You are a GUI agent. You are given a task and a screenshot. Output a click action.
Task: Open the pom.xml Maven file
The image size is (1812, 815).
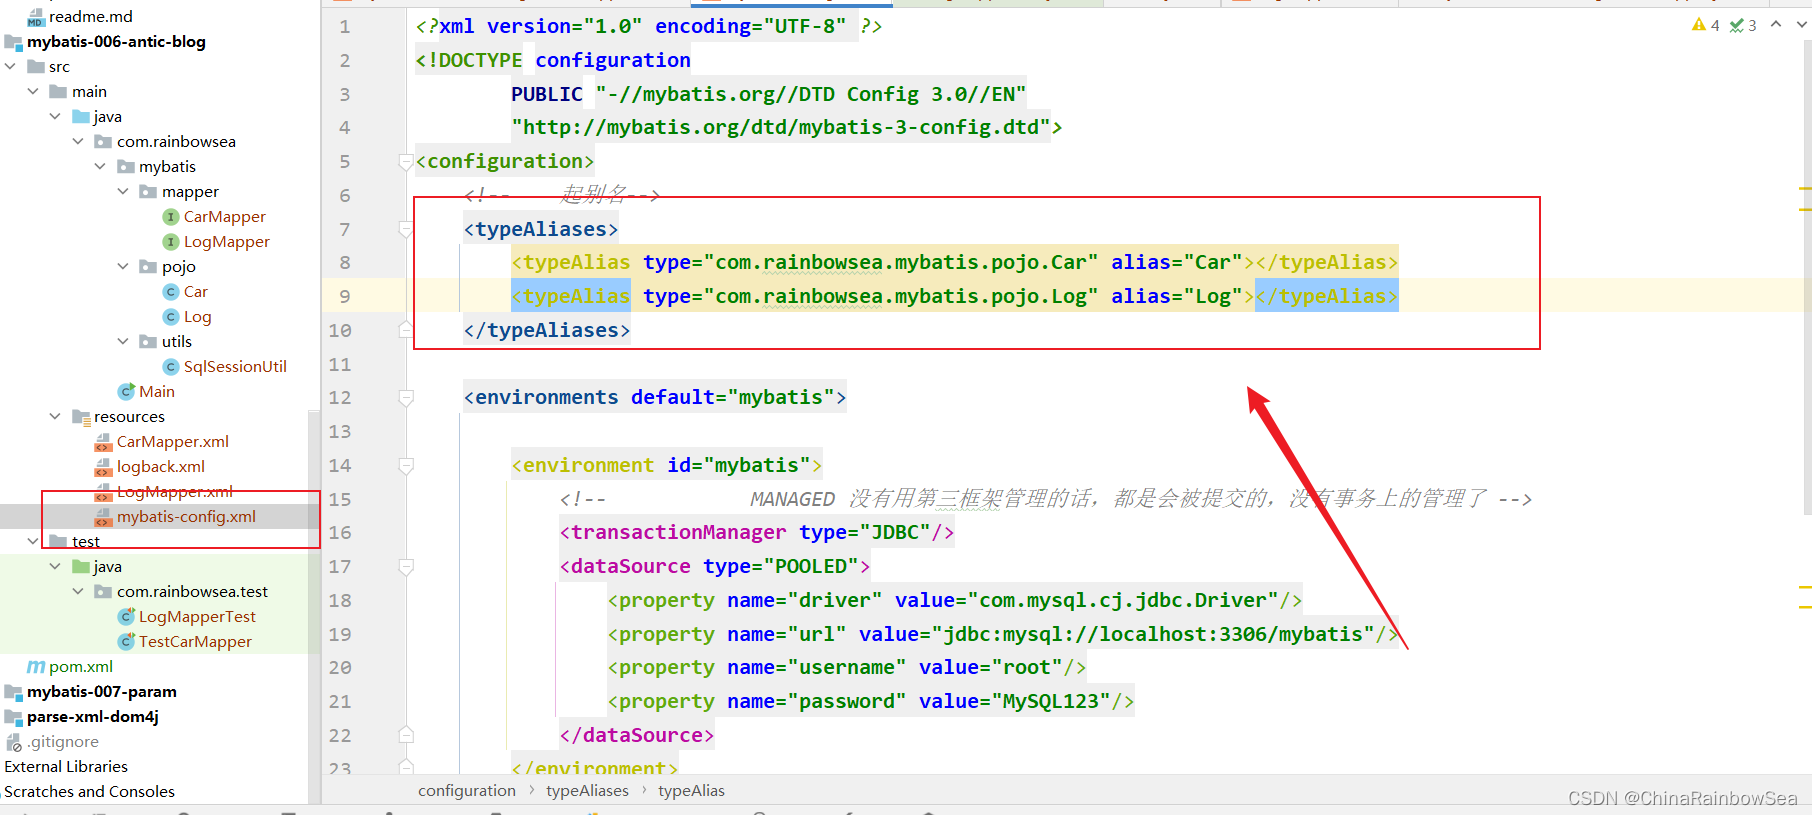tap(80, 667)
